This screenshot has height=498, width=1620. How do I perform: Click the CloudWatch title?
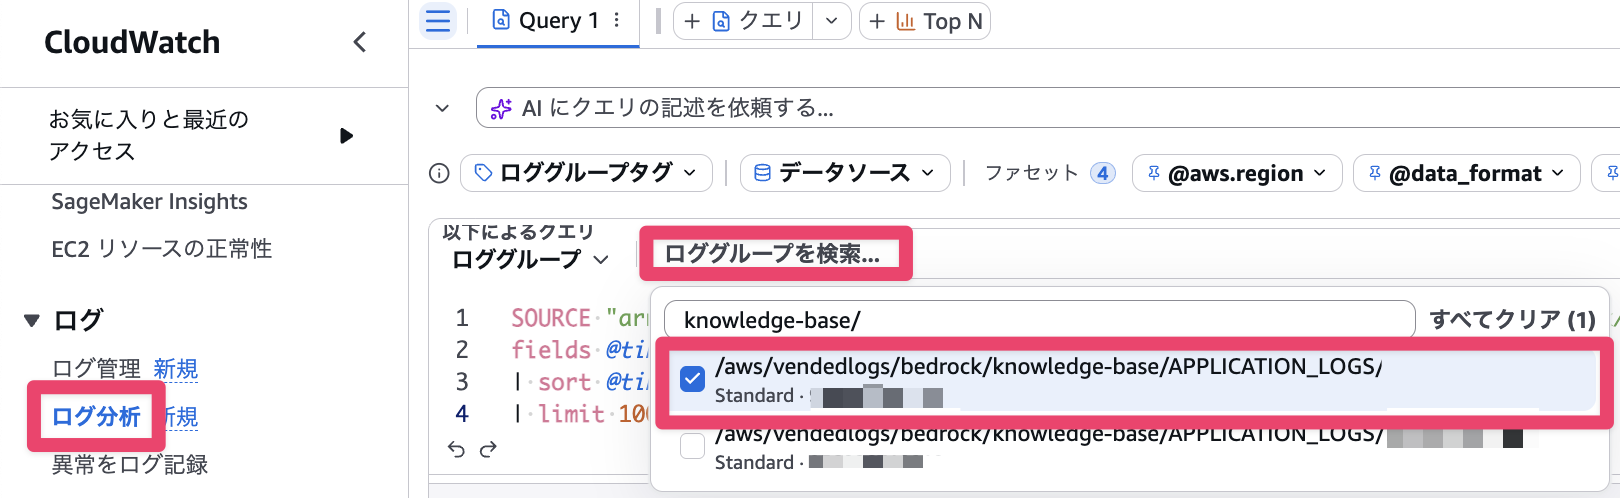click(x=132, y=42)
